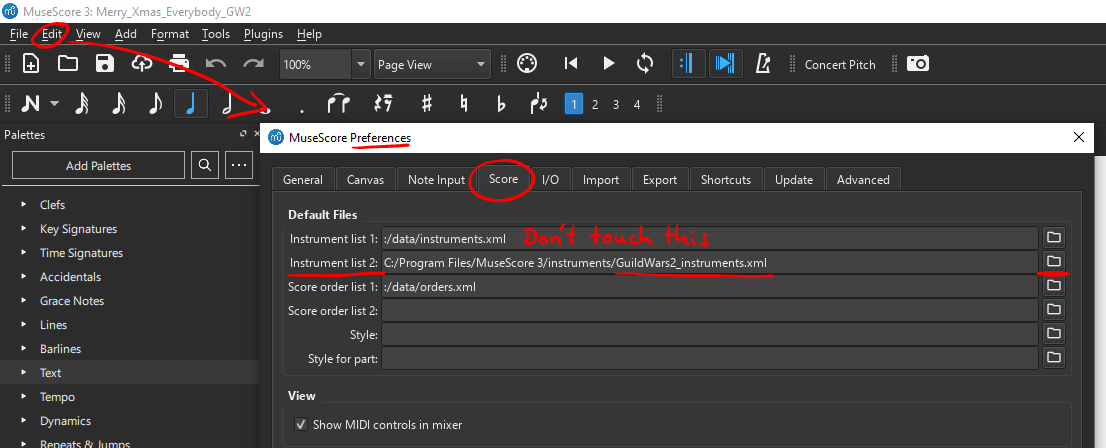Select voice 3
1106x448 pixels.
click(616, 104)
